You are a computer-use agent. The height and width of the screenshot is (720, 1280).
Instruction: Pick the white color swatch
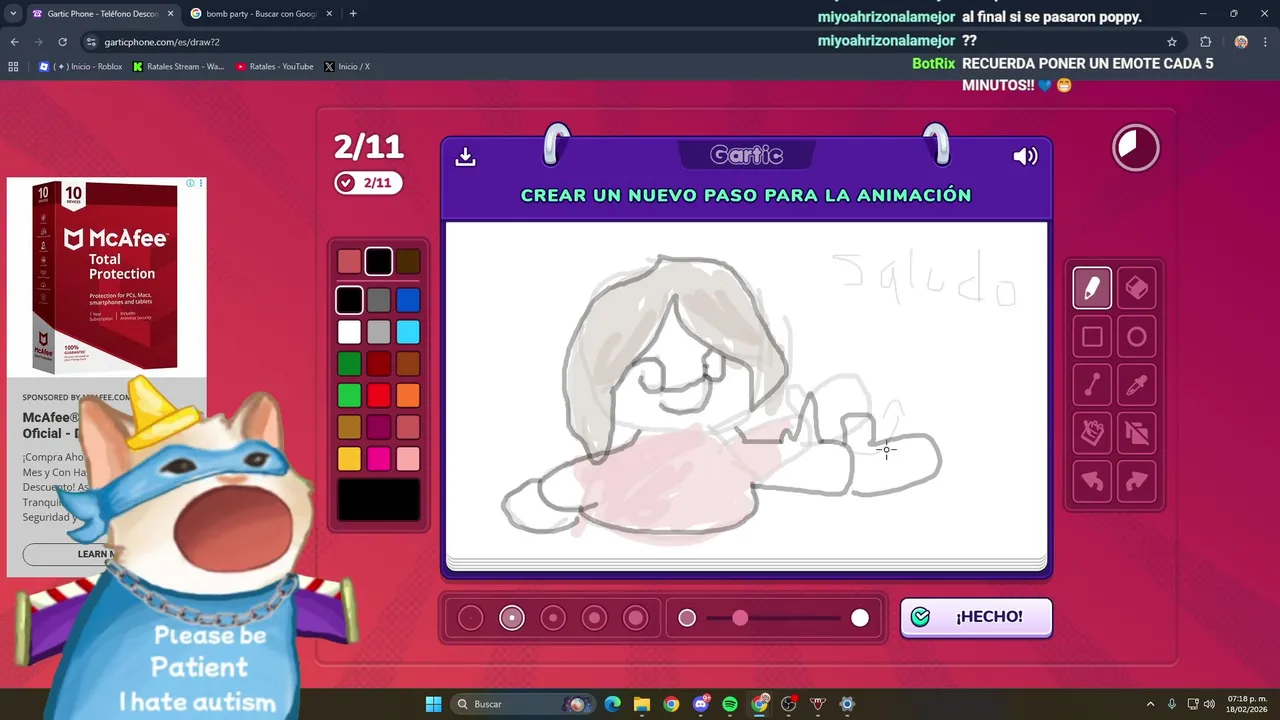[x=349, y=332]
